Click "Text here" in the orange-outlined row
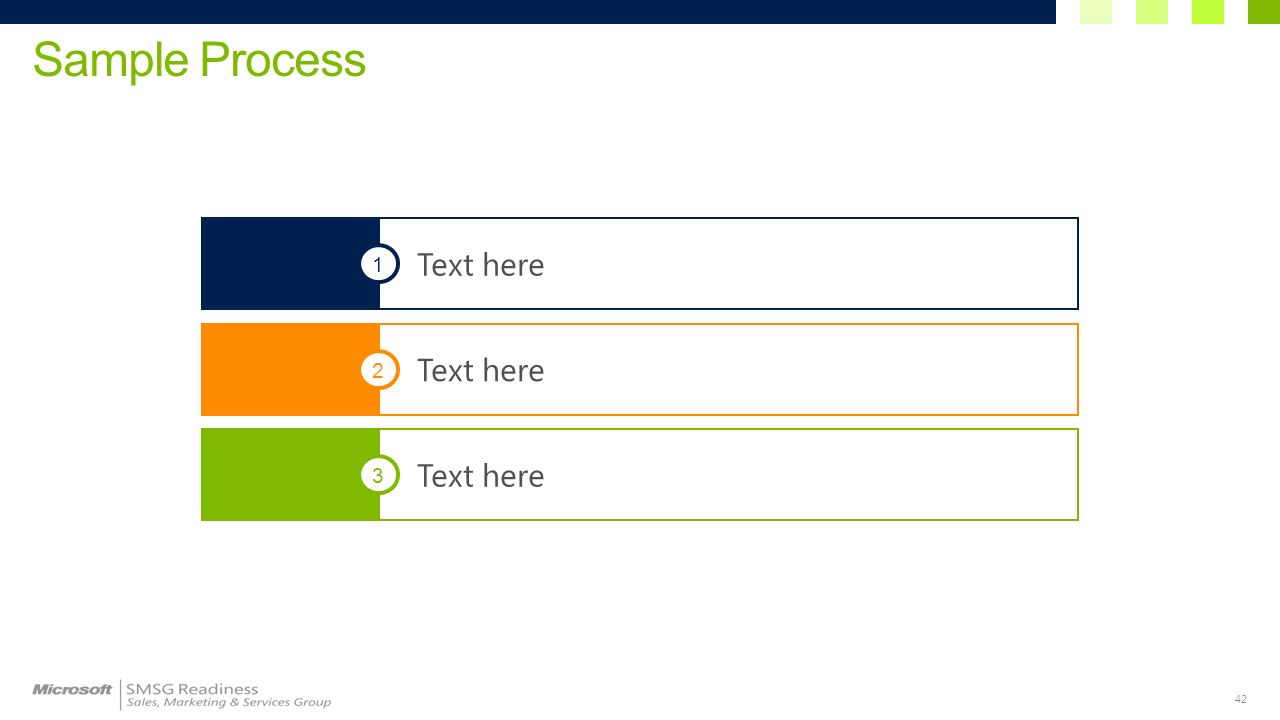This screenshot has width=1280, height=720. click(480, 371)
